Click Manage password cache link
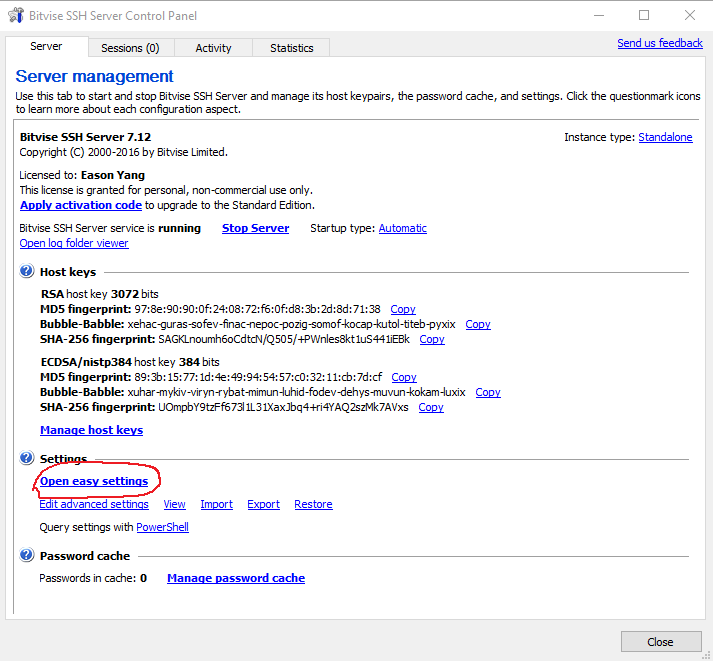The width and height of the screenshot is (713, 661). (236, 578)
